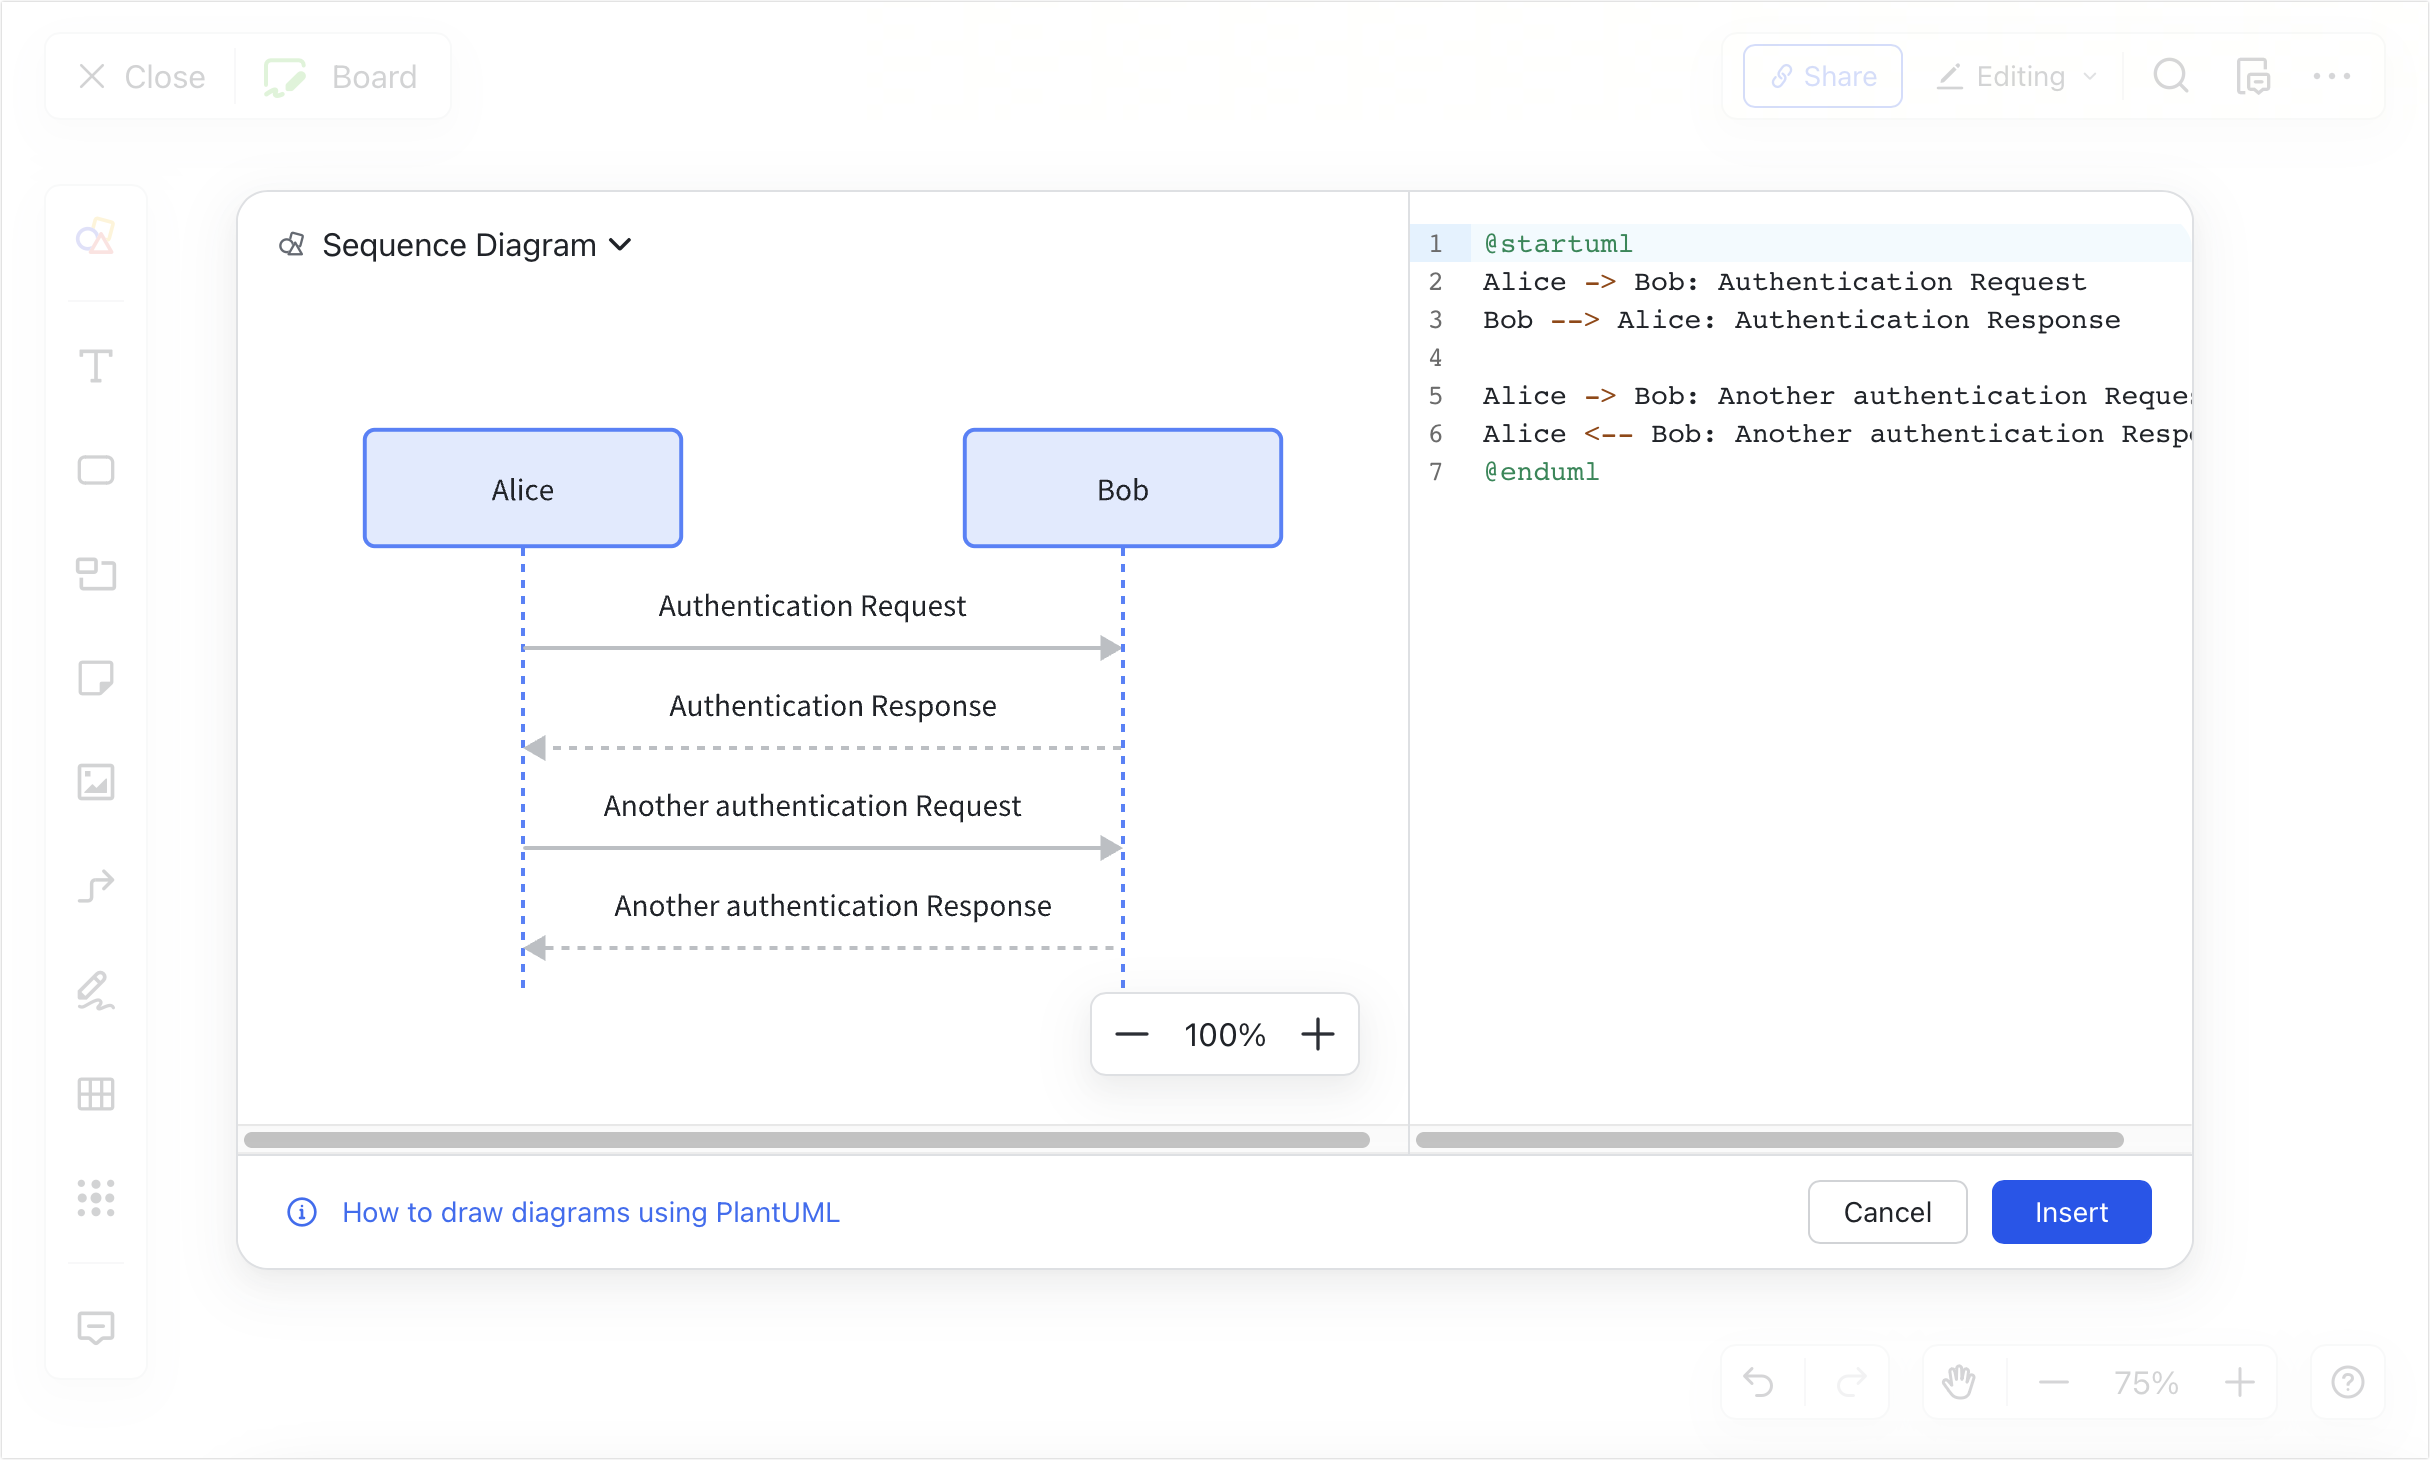Click the PlantUML info icon
This screenshot has height=1460, width=2430.
pos(302,1212)
